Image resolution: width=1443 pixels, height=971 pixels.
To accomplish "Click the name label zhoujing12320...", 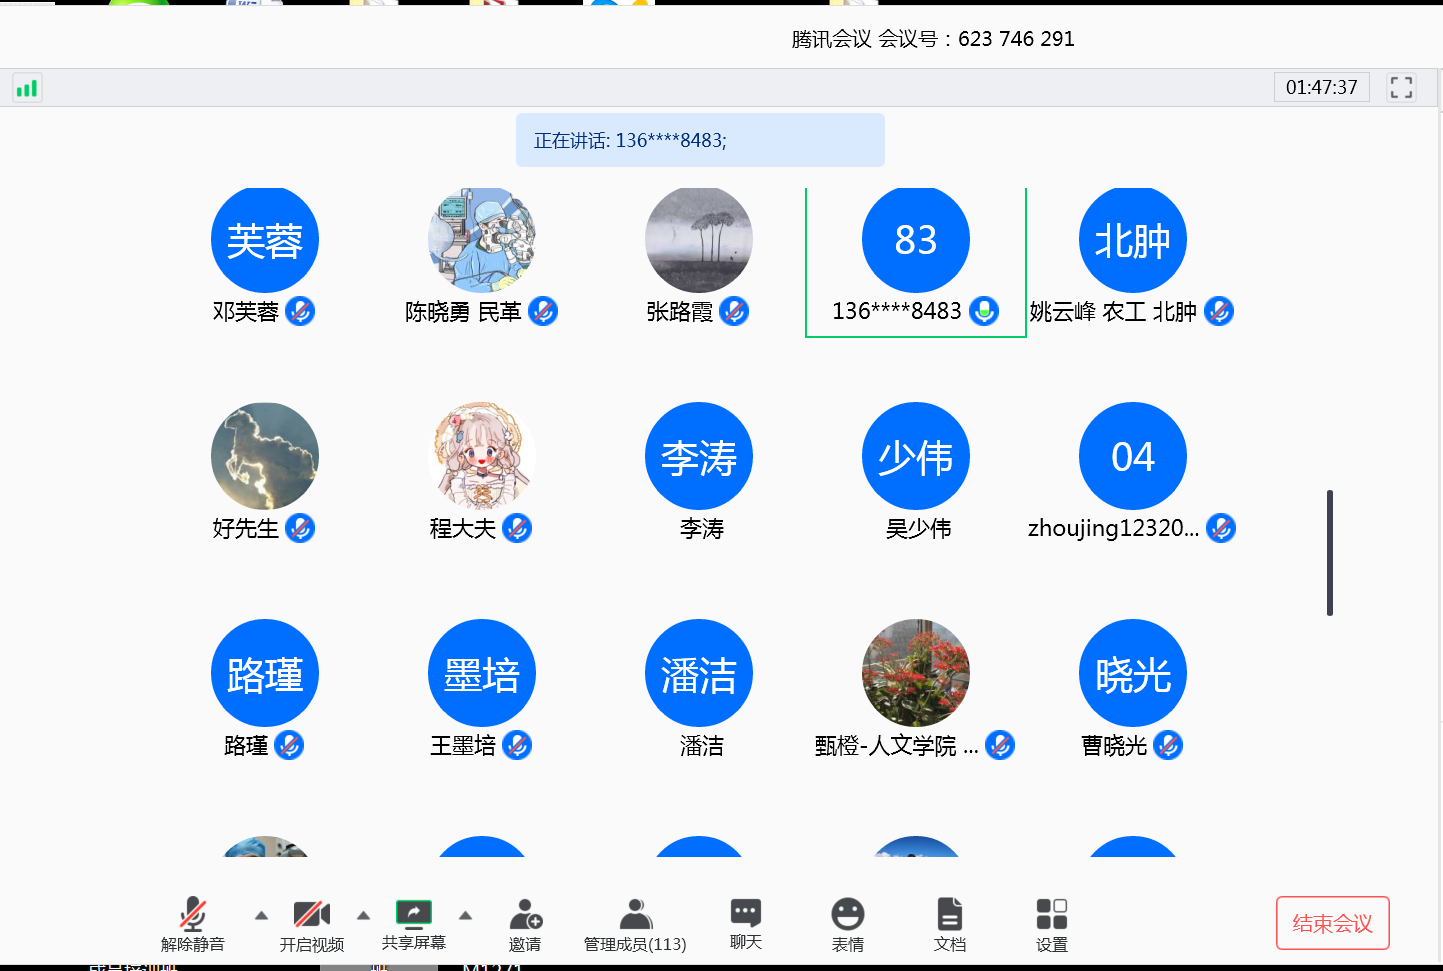I will (x=1113, y=528).
